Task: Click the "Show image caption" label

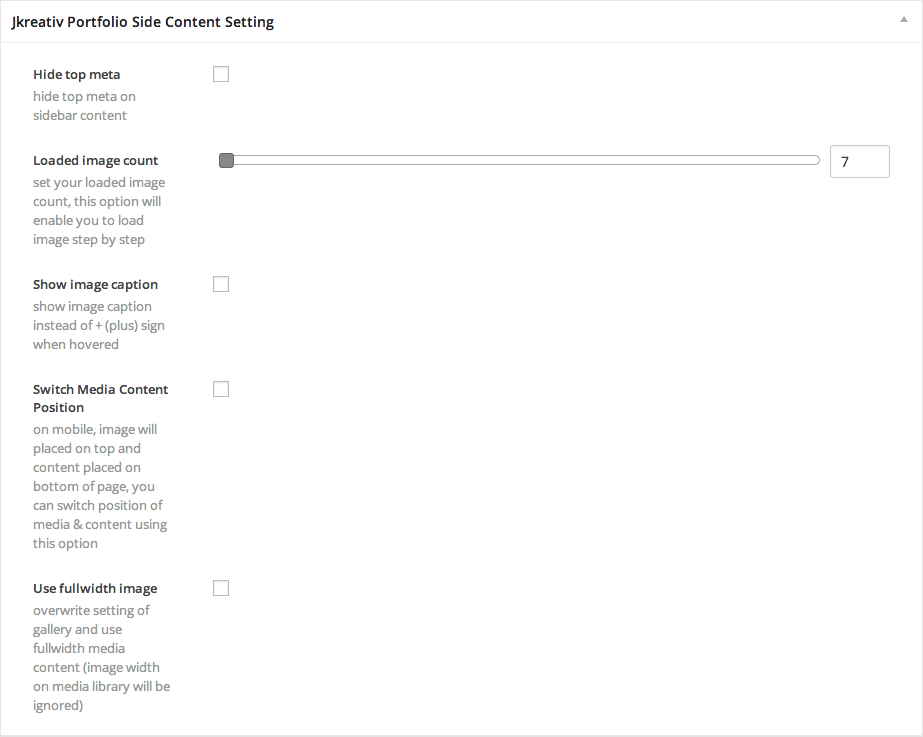Action: tap(95, 284)
